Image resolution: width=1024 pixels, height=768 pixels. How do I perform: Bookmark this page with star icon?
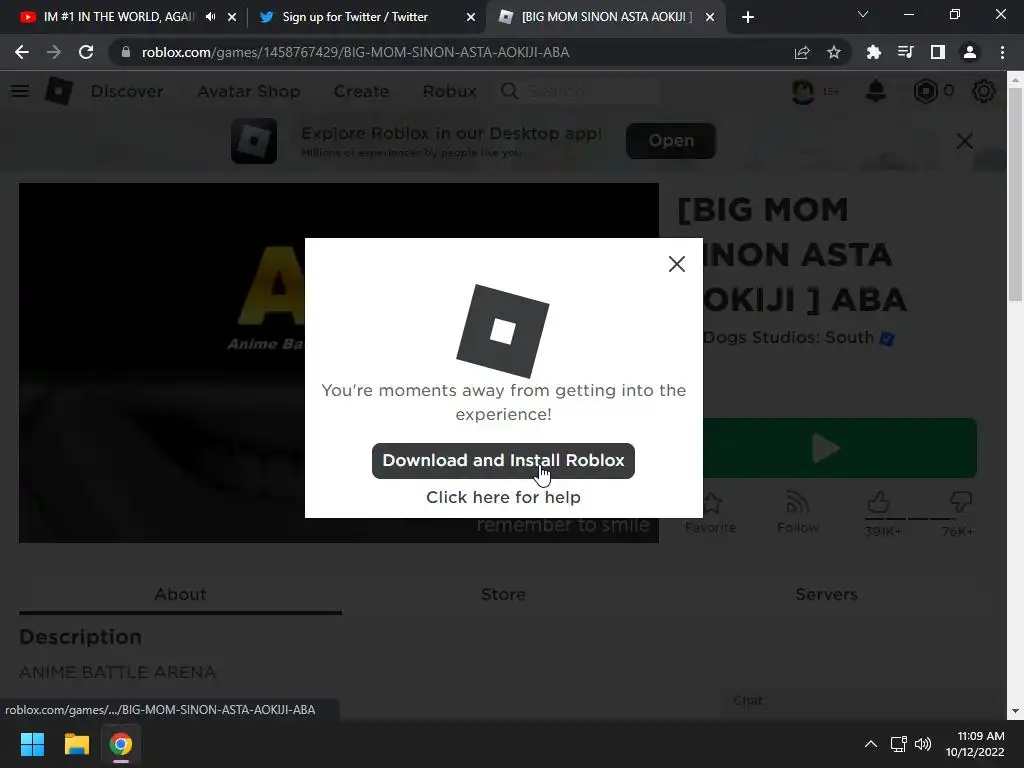click(834, 52)
